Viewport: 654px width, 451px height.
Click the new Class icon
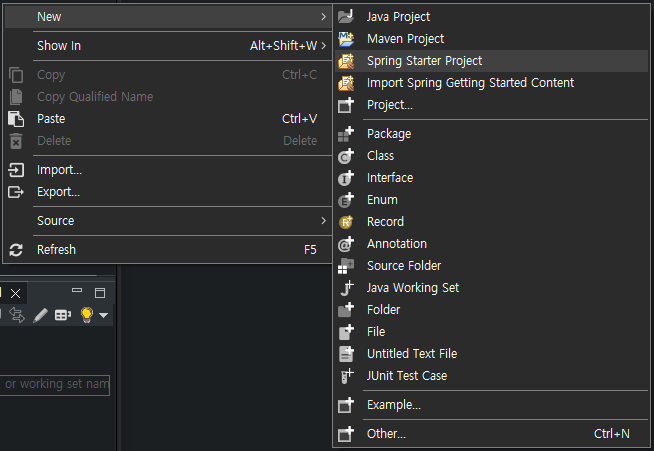(346, 156)
